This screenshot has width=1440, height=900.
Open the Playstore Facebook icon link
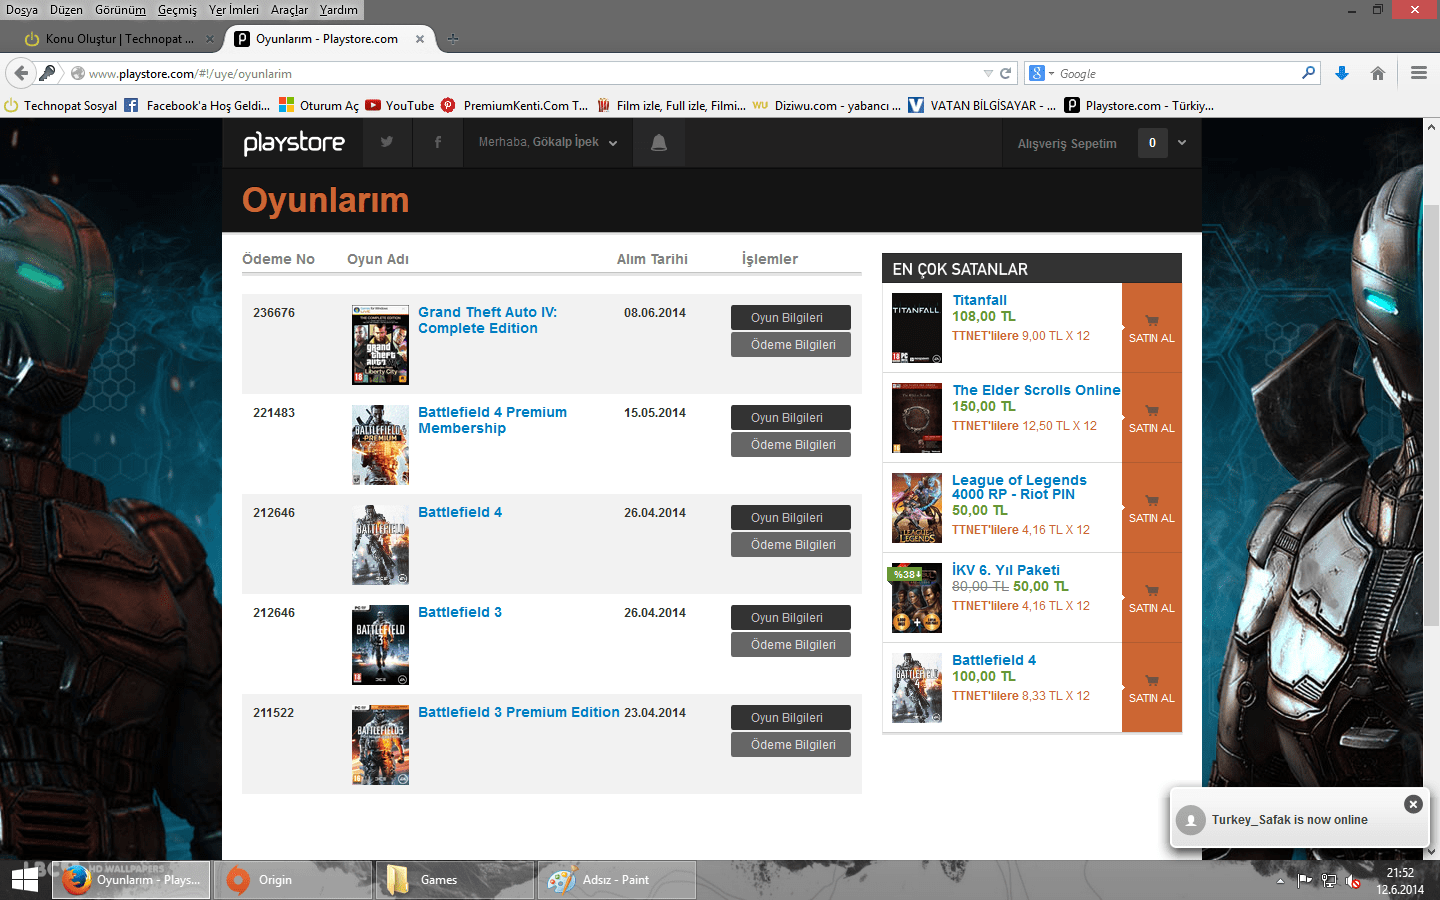[x=437, y=142]
